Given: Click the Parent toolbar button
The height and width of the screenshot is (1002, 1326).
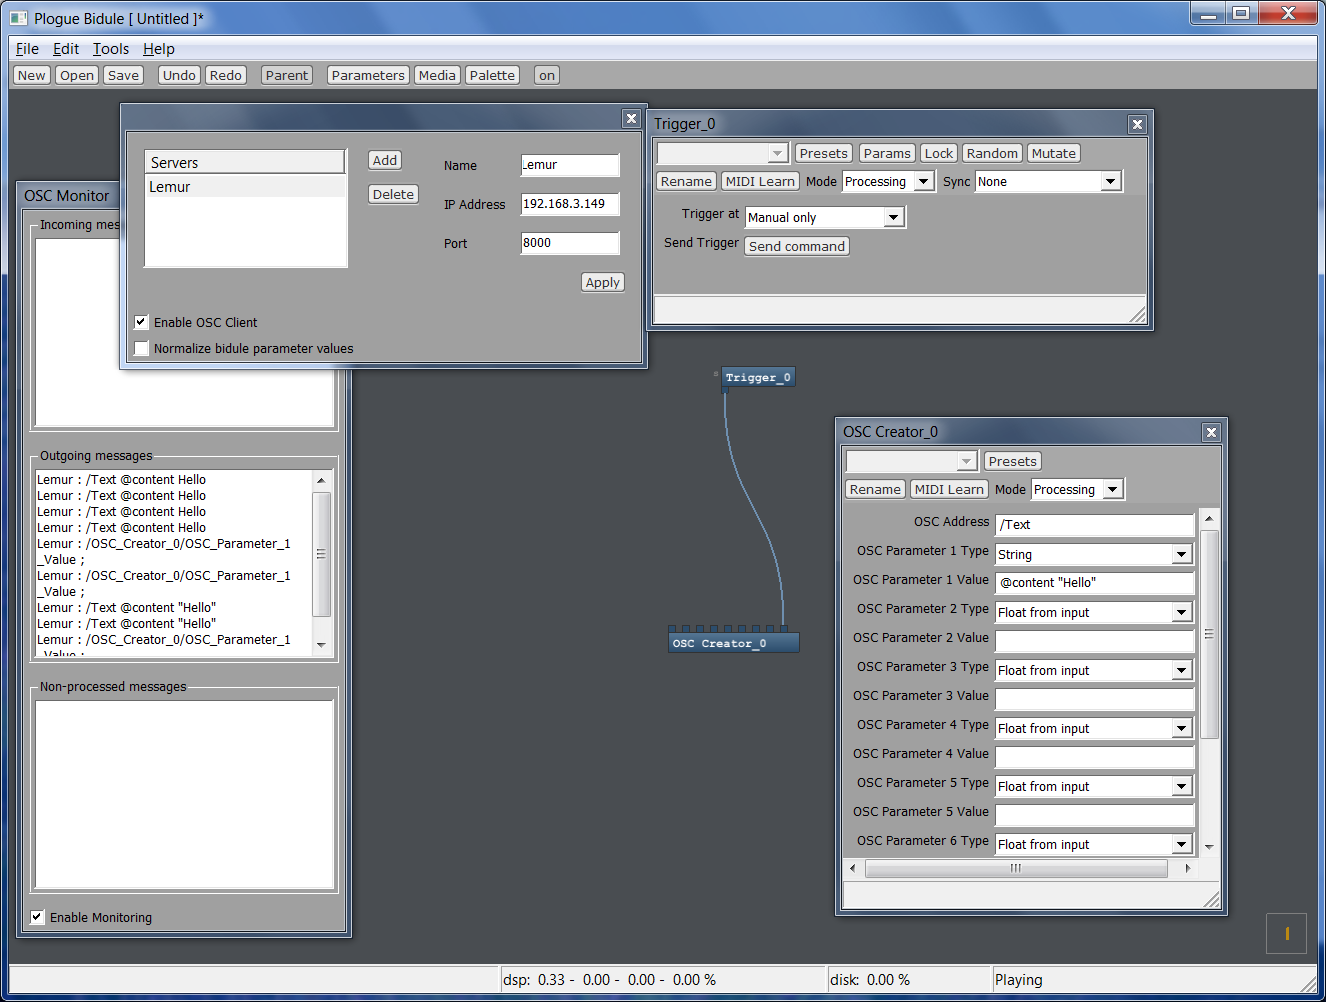Looking at the screenshot, I should tap(287, 75).
